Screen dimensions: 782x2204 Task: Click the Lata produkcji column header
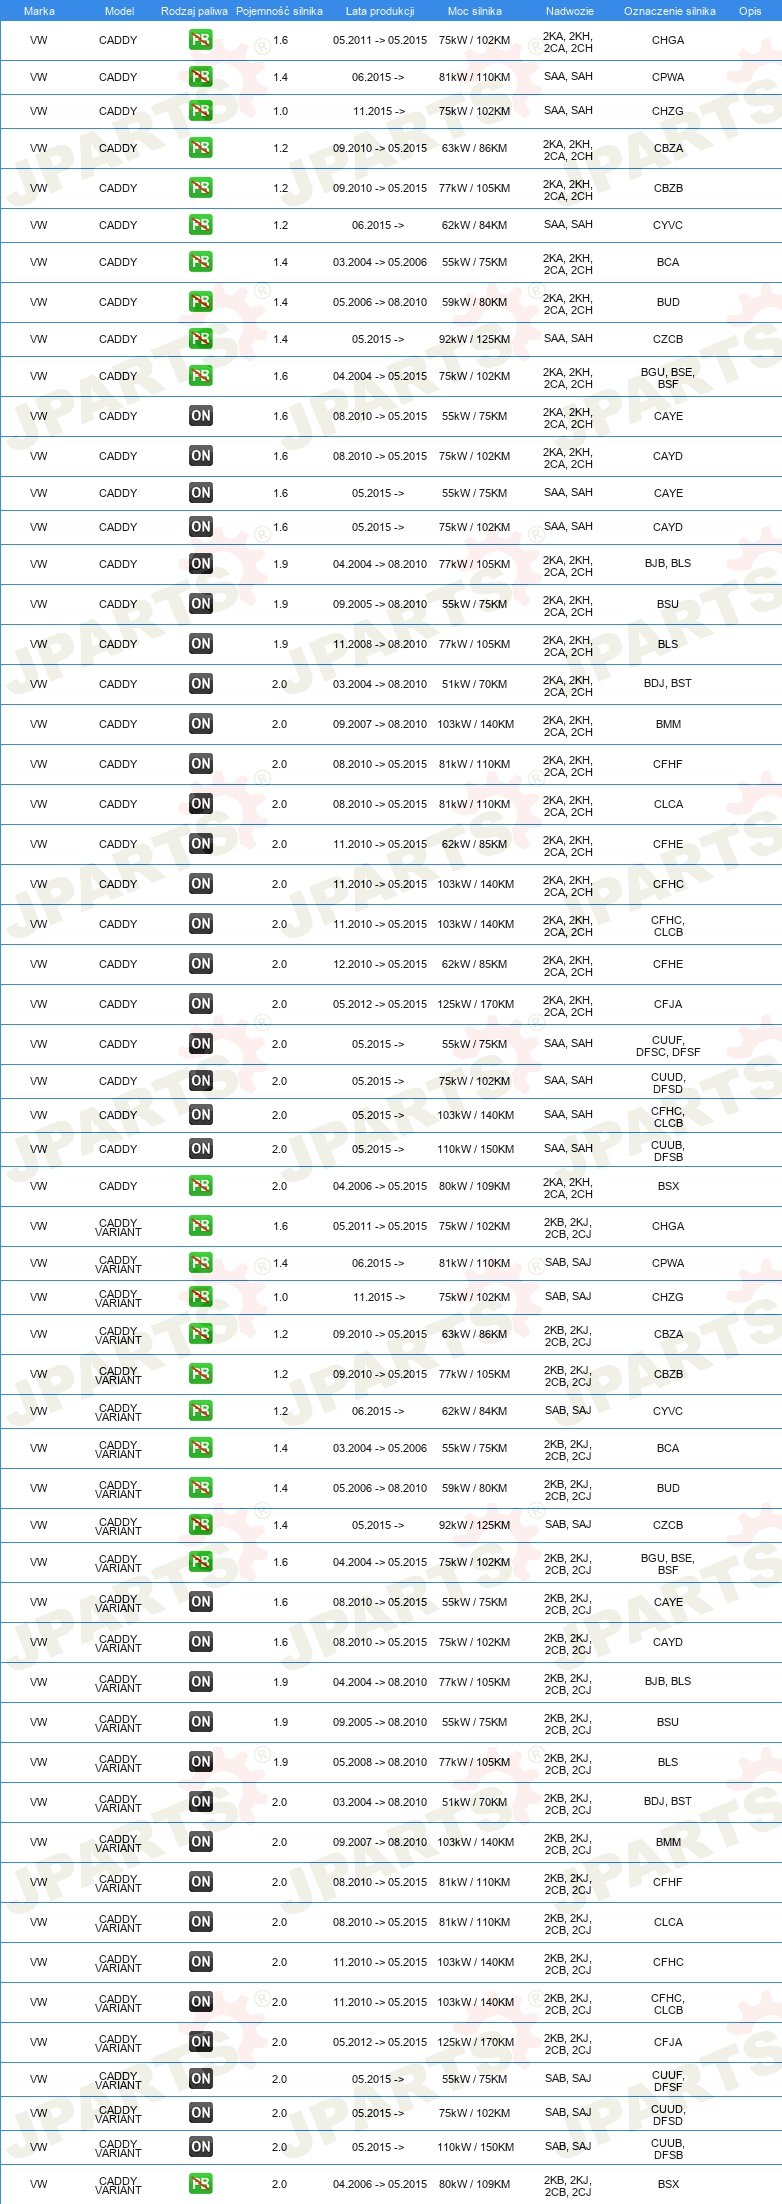(380, 11)
